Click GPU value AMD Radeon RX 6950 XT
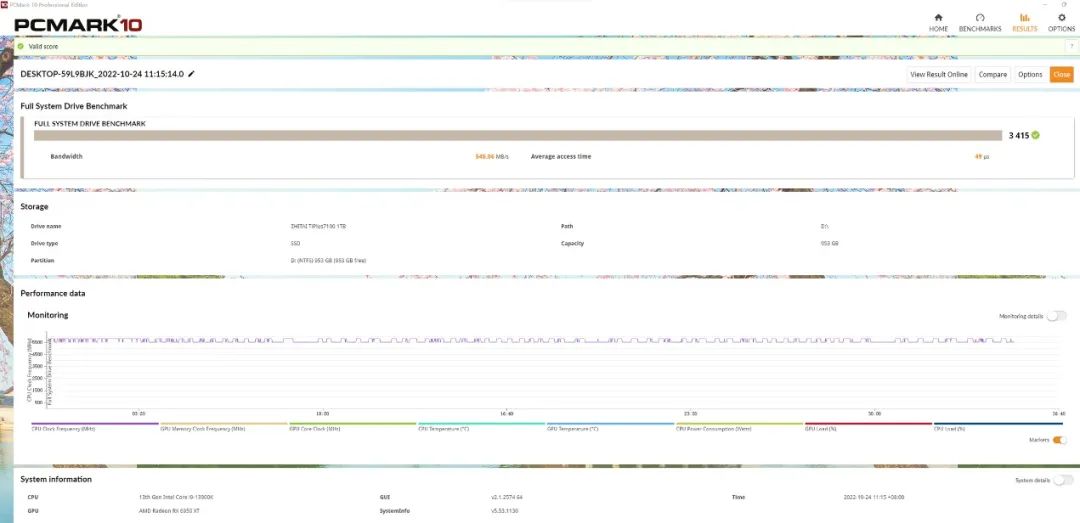1080x523 pixels. click(x=169, y=511)
